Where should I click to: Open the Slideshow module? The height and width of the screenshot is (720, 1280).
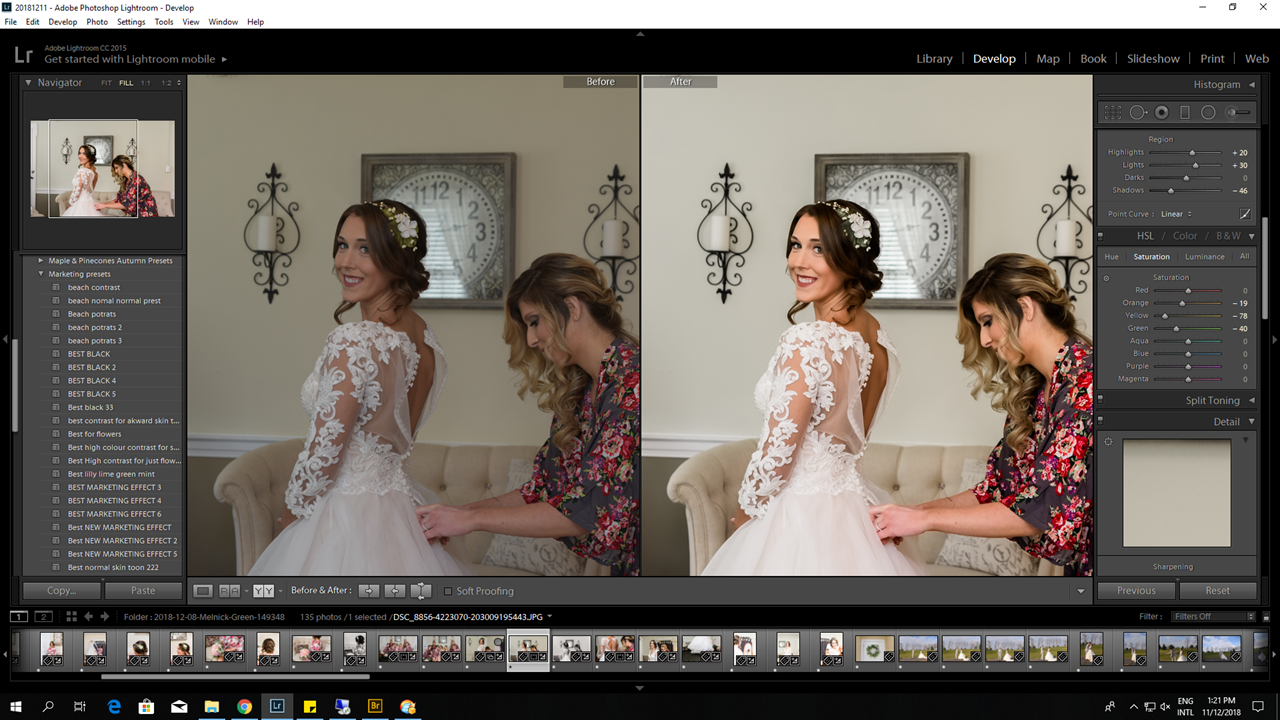pos(1153,59)
